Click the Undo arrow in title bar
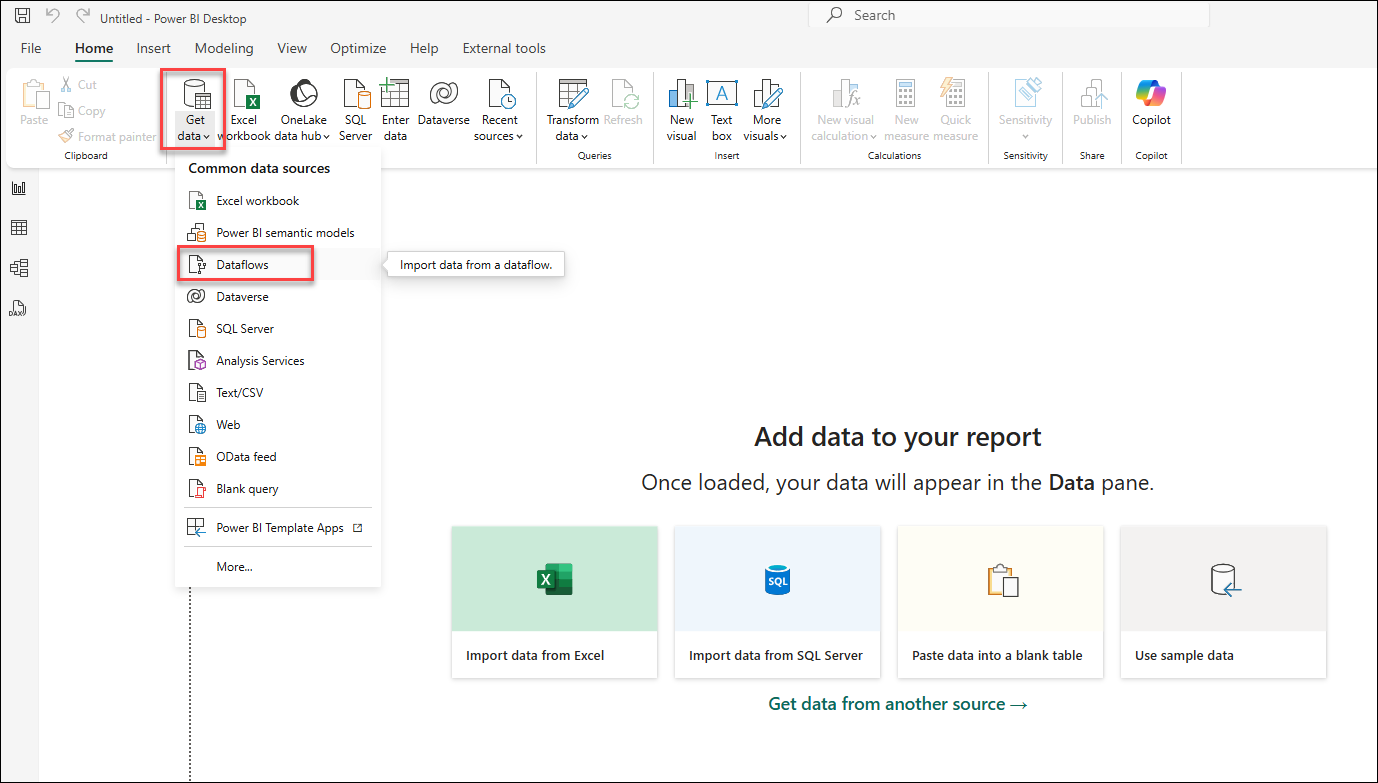1378x783 pixels. click(x=53, y=16)
